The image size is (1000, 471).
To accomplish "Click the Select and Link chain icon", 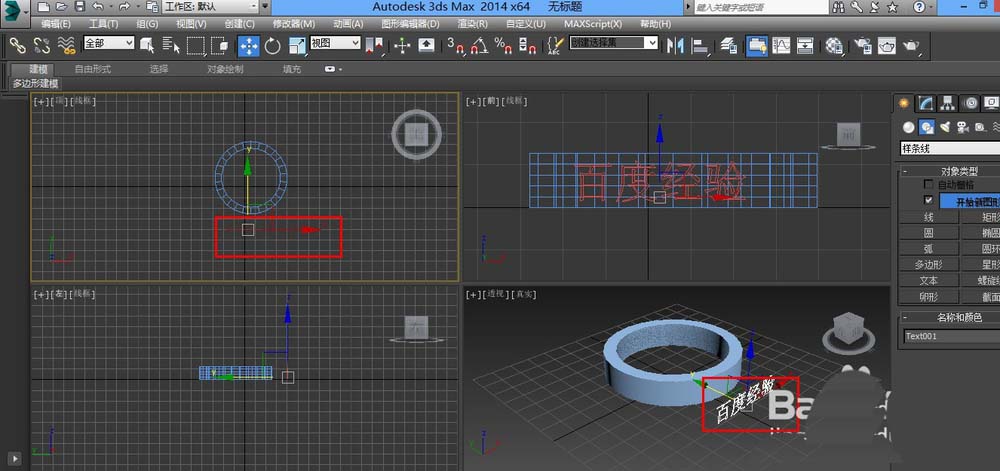I will point(17,45).
